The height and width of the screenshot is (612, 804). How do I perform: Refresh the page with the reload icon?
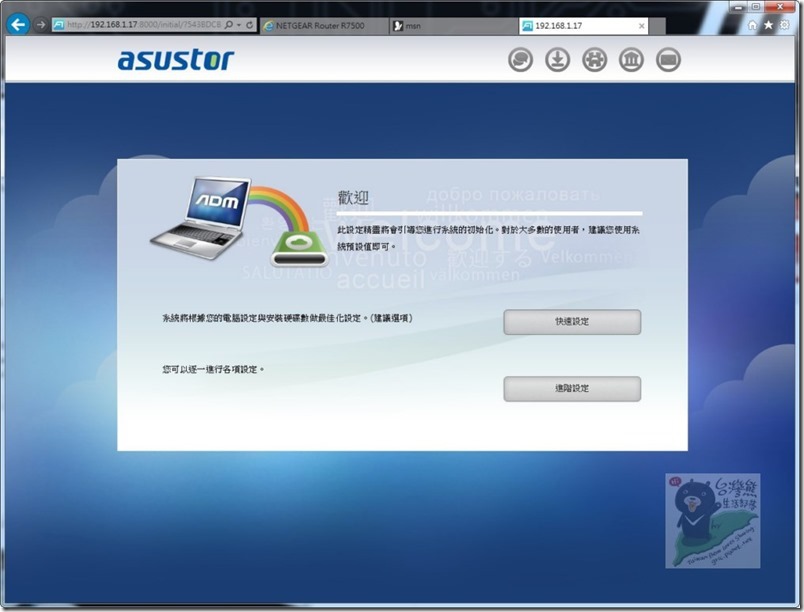(x=250, y=25)
